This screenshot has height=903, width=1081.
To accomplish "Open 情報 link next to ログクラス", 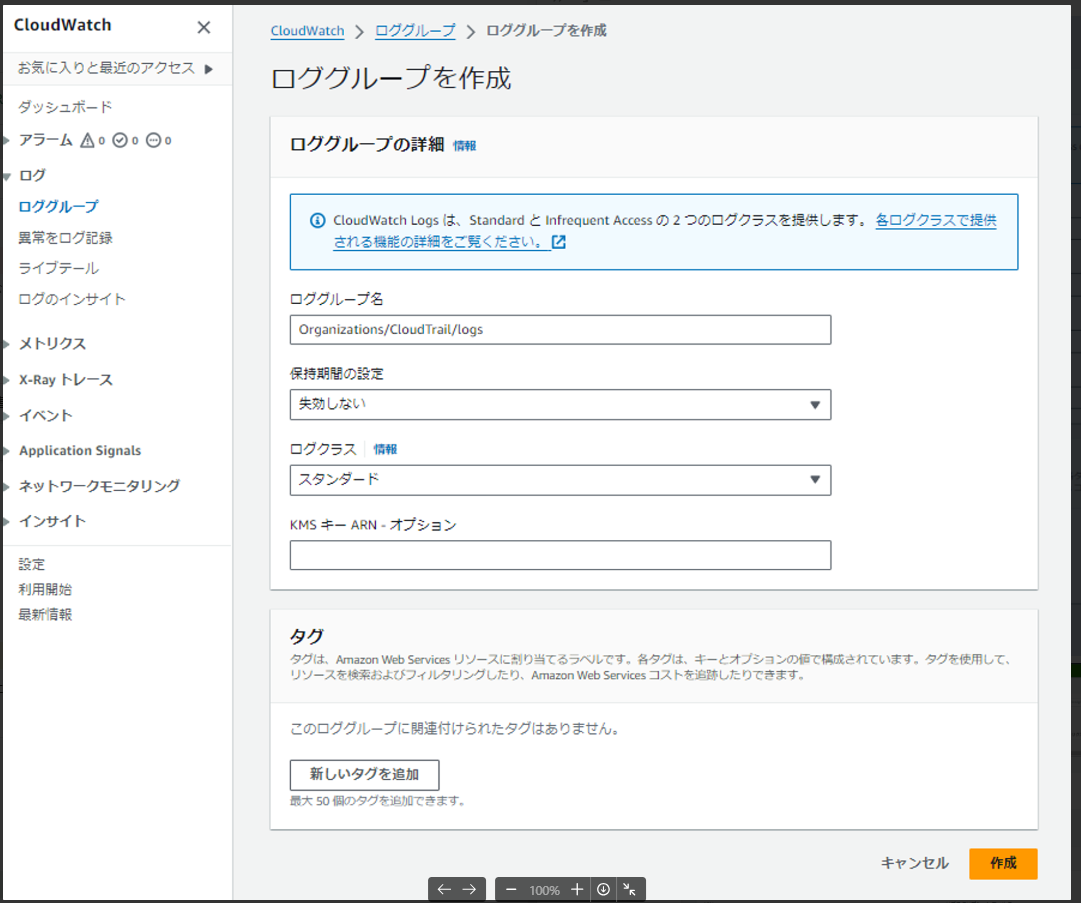I will tap(385, 449).
